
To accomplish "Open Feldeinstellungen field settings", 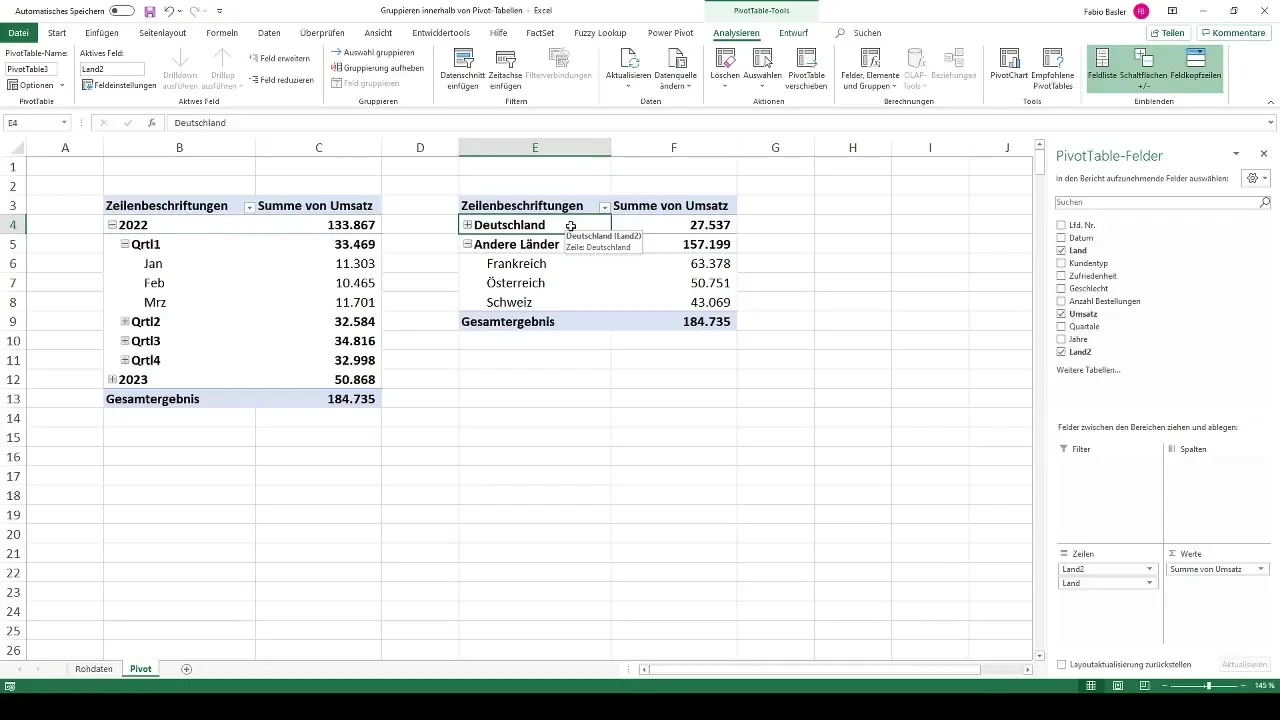I will point(120,85).
